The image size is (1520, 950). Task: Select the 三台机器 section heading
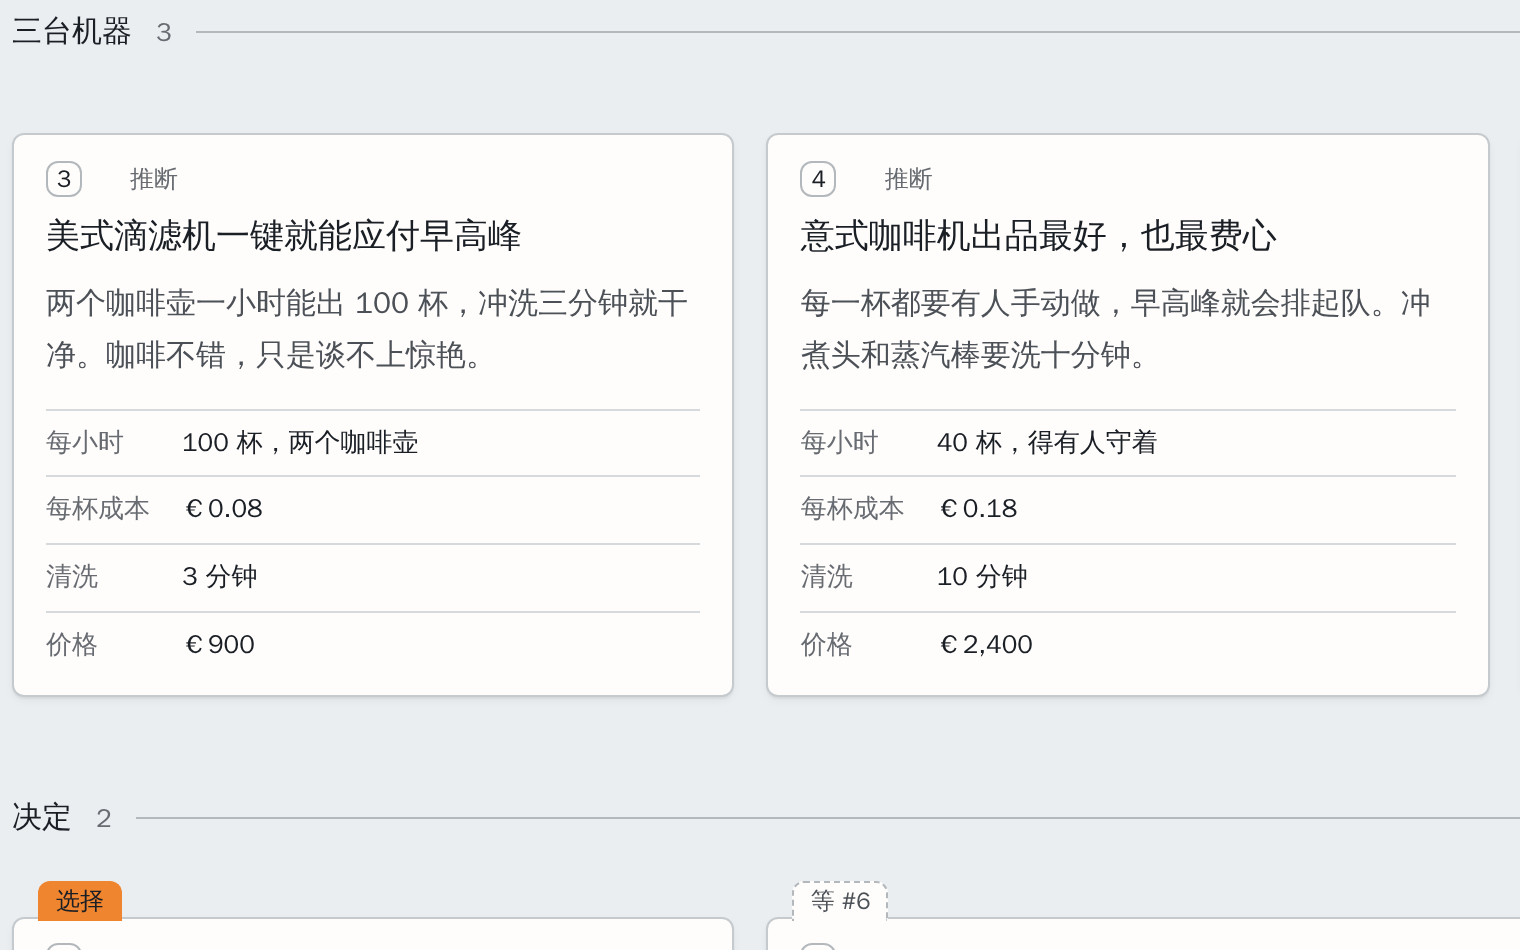pos(72,32)
